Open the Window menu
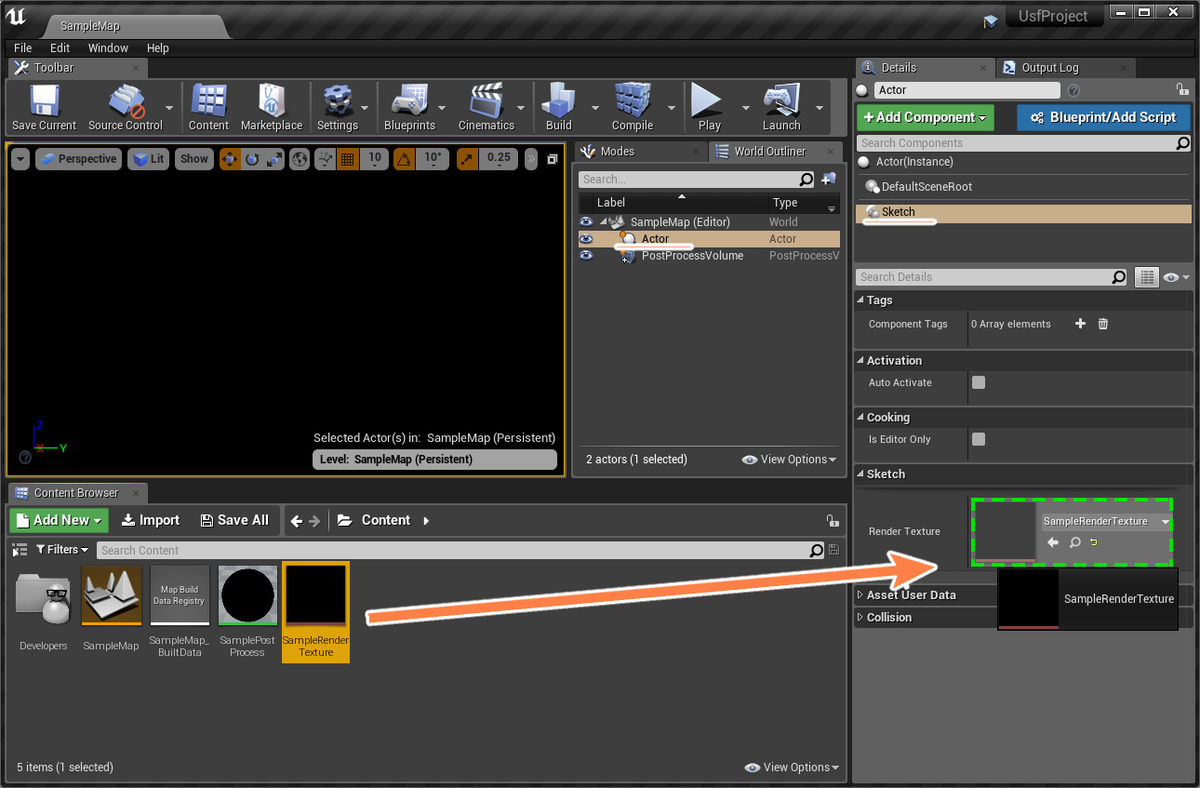The image size is (1200, 788). click(x=108, y=48)
